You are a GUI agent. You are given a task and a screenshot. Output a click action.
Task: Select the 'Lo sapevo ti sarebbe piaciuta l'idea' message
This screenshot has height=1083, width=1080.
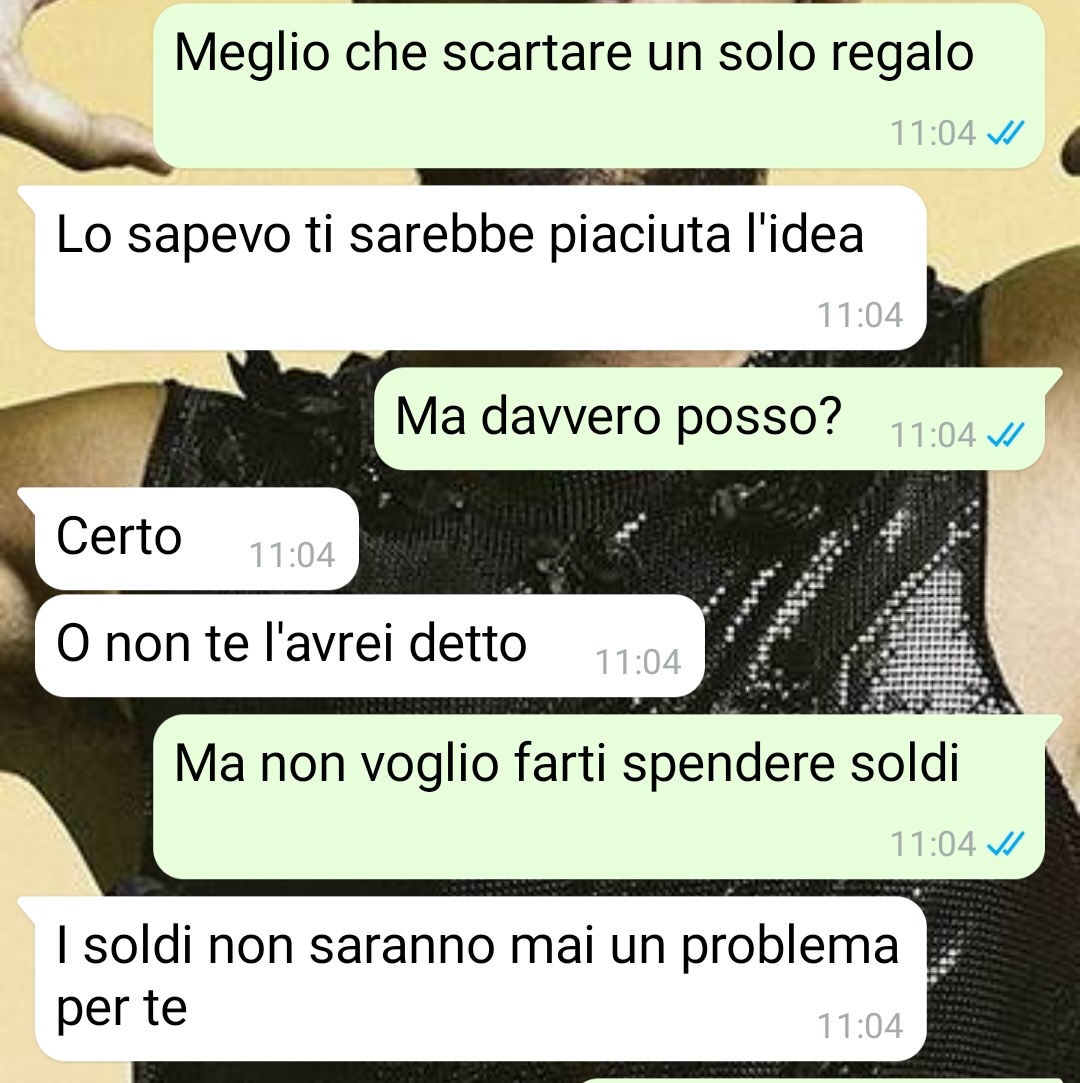pos(480,267)
